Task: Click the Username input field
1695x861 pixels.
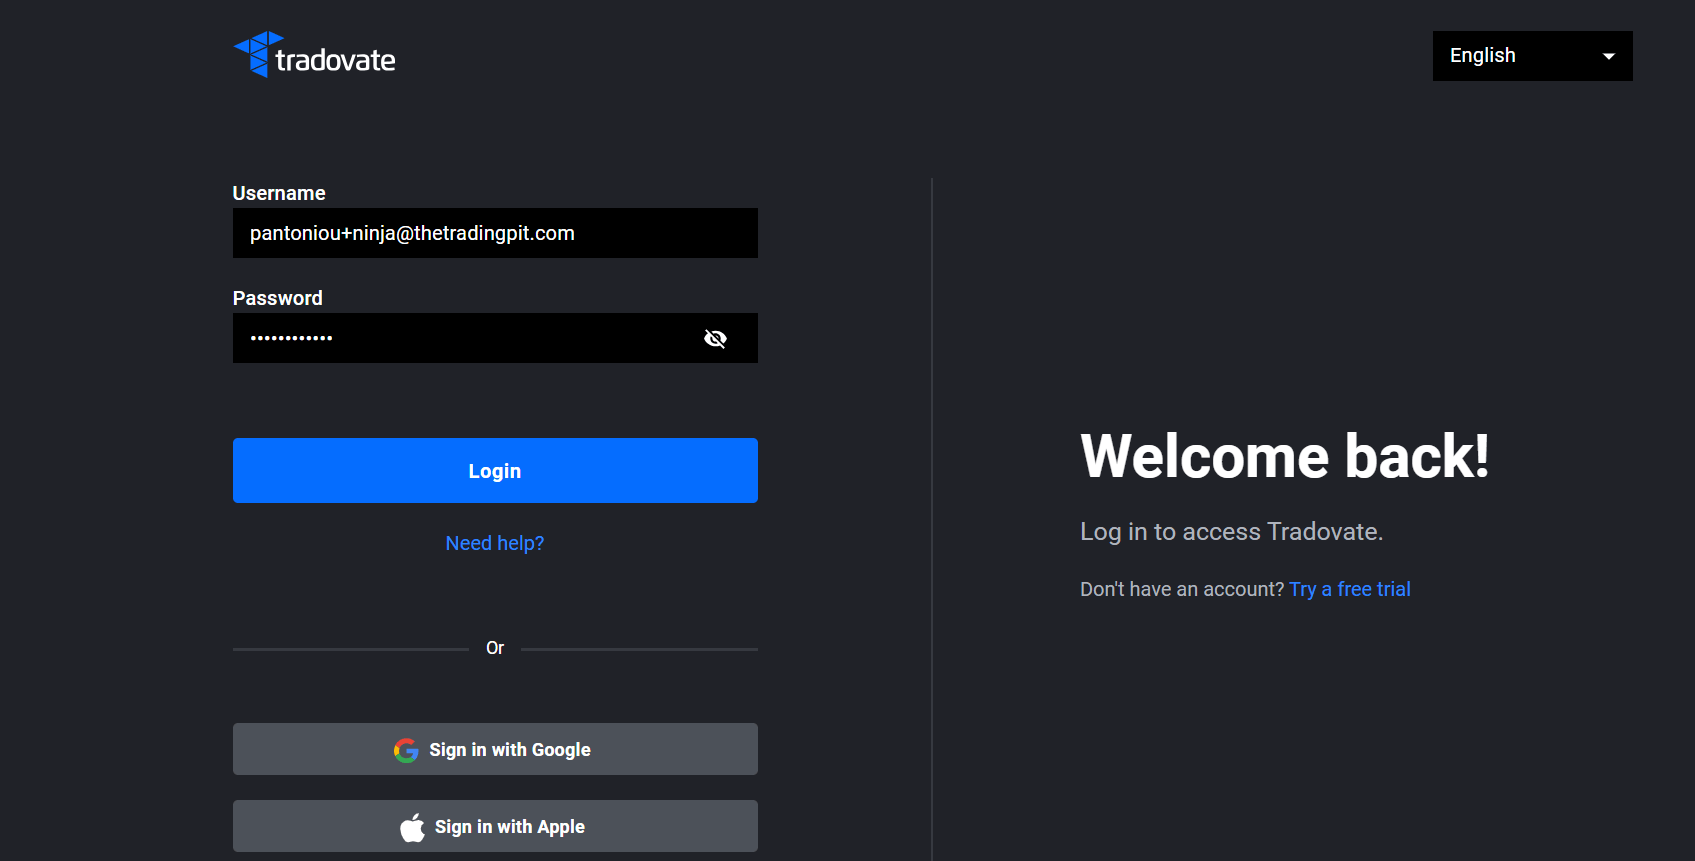Action: (x=495, y=233)
